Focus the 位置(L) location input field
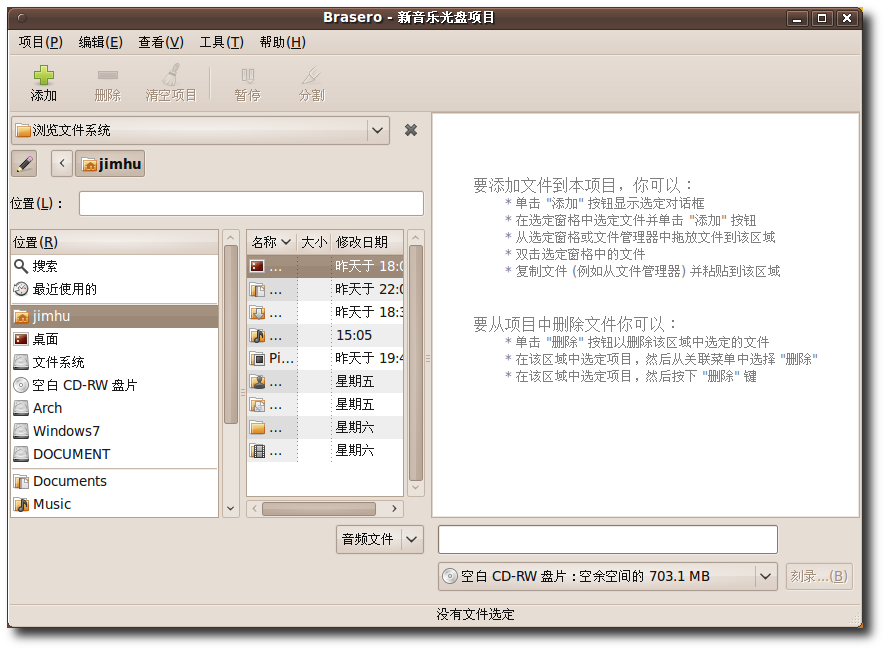The image size is (886, 651). [251, 203]
